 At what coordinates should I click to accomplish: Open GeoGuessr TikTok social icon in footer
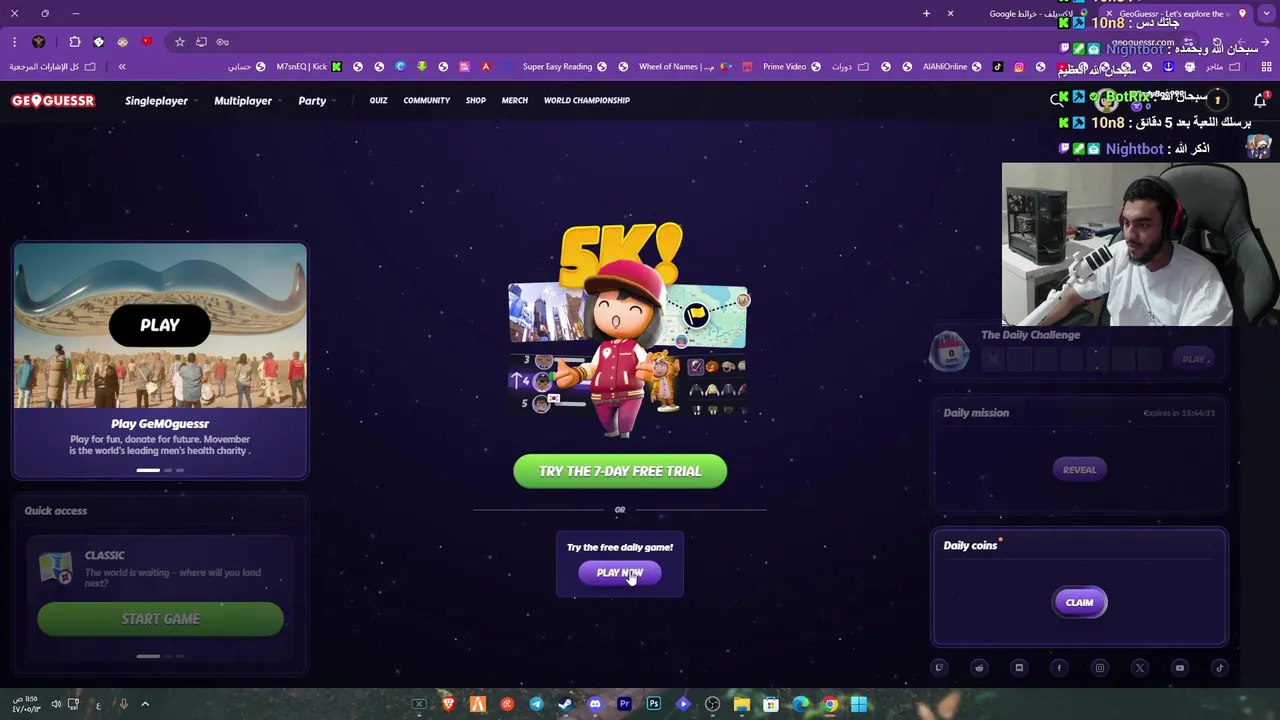[x=1220, y=668]
